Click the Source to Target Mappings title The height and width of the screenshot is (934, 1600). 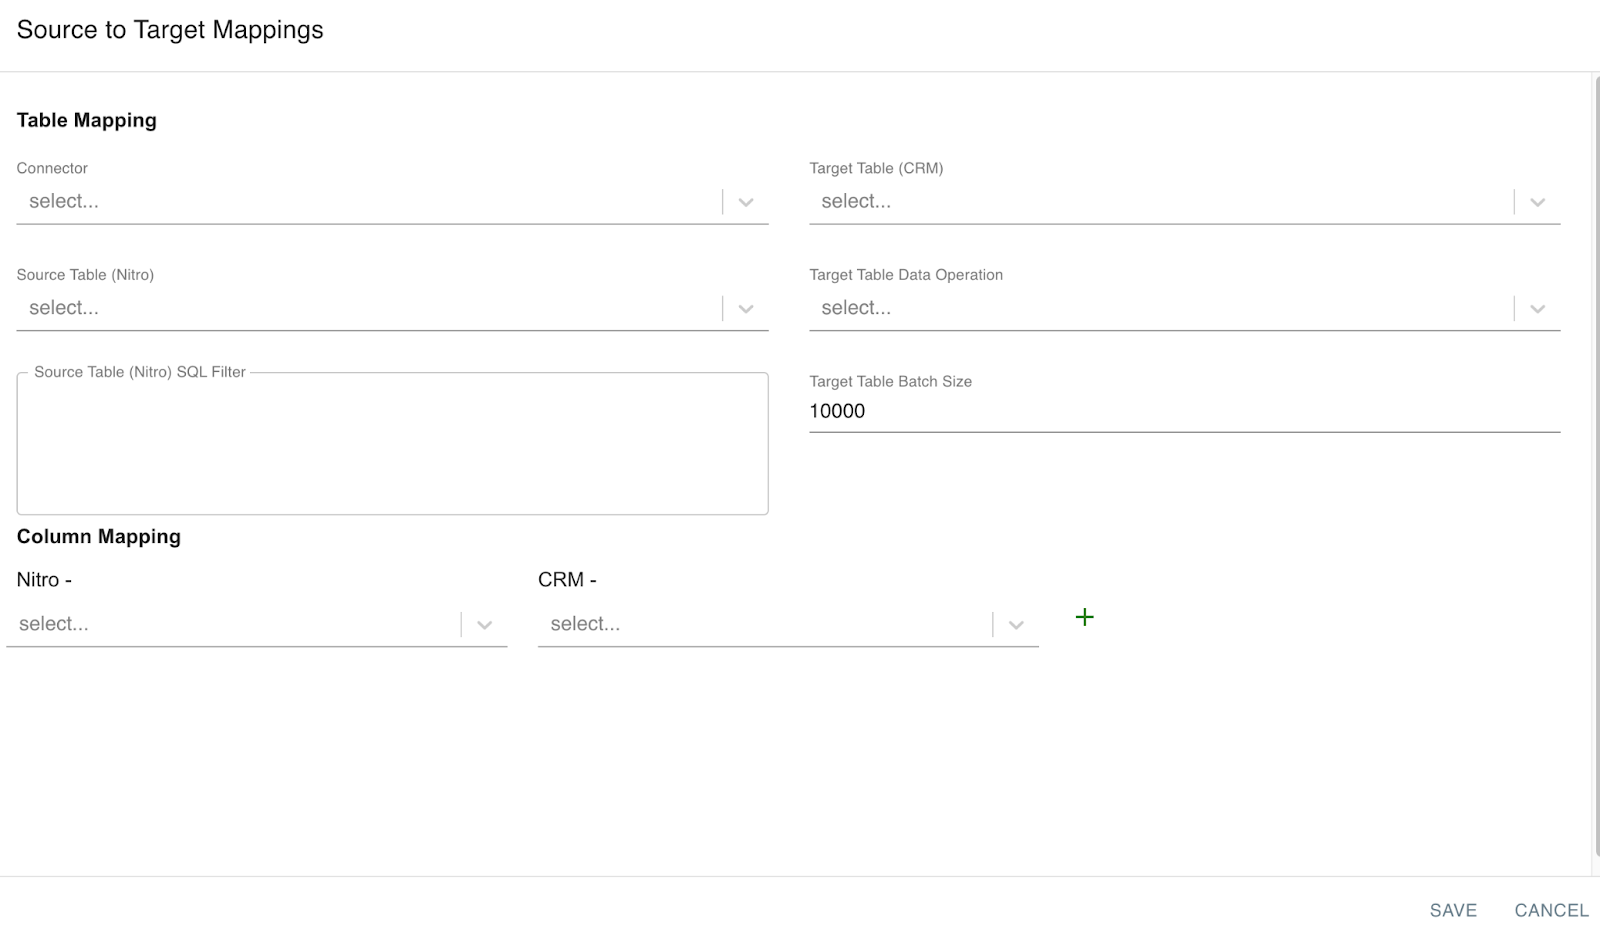click(x=170, y=30)
